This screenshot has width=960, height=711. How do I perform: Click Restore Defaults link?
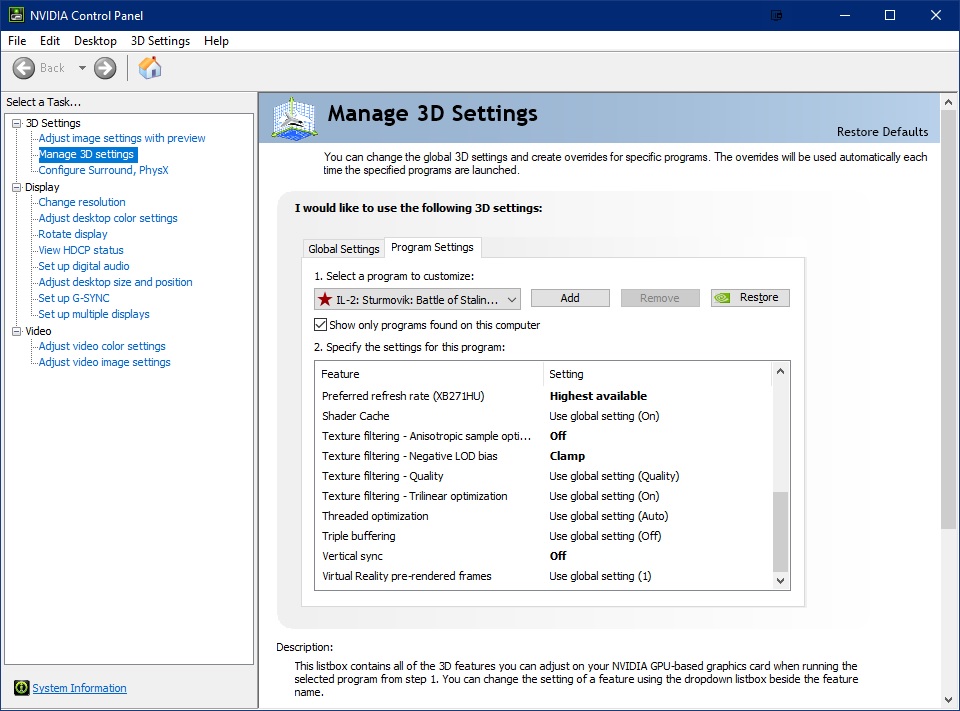[x=882, y=132]
